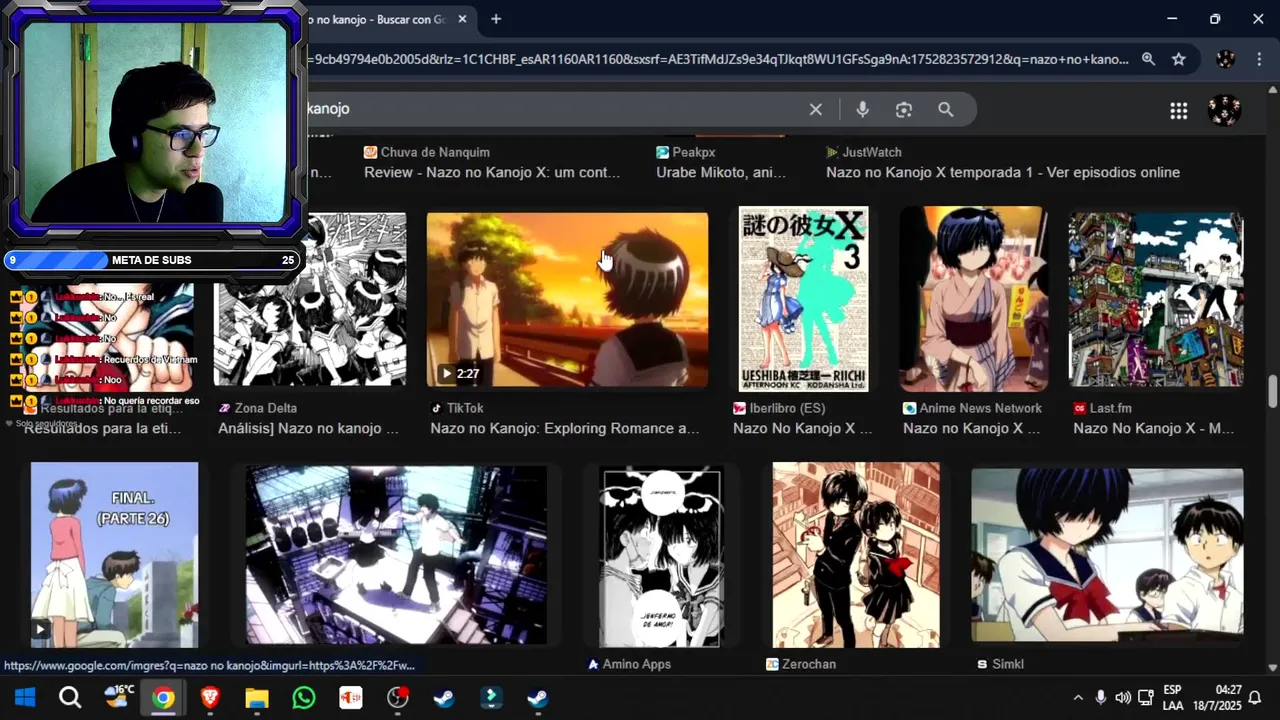
Task: Open File Explorer from the taskbar
Action: coord(257,697)
